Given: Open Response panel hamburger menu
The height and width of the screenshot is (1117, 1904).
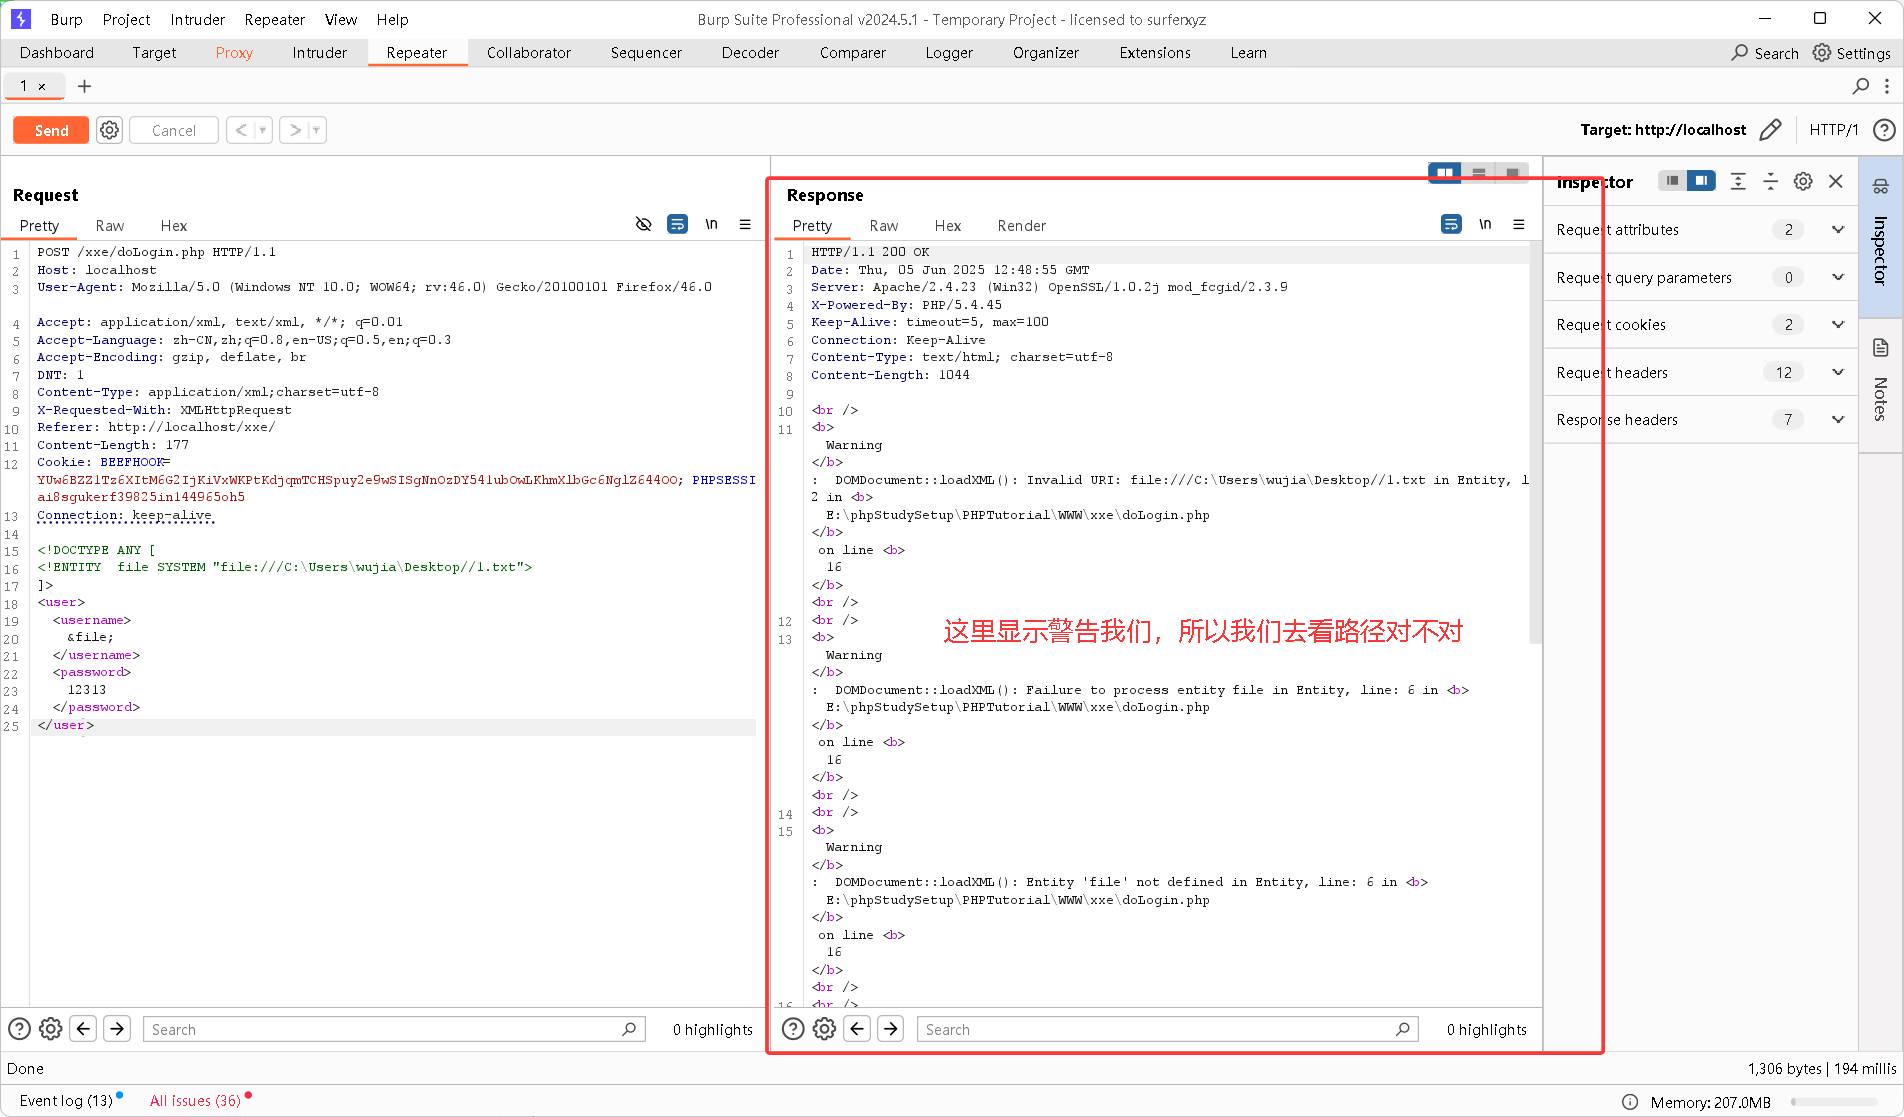Looking at the screenshot, I should 1519,224.
